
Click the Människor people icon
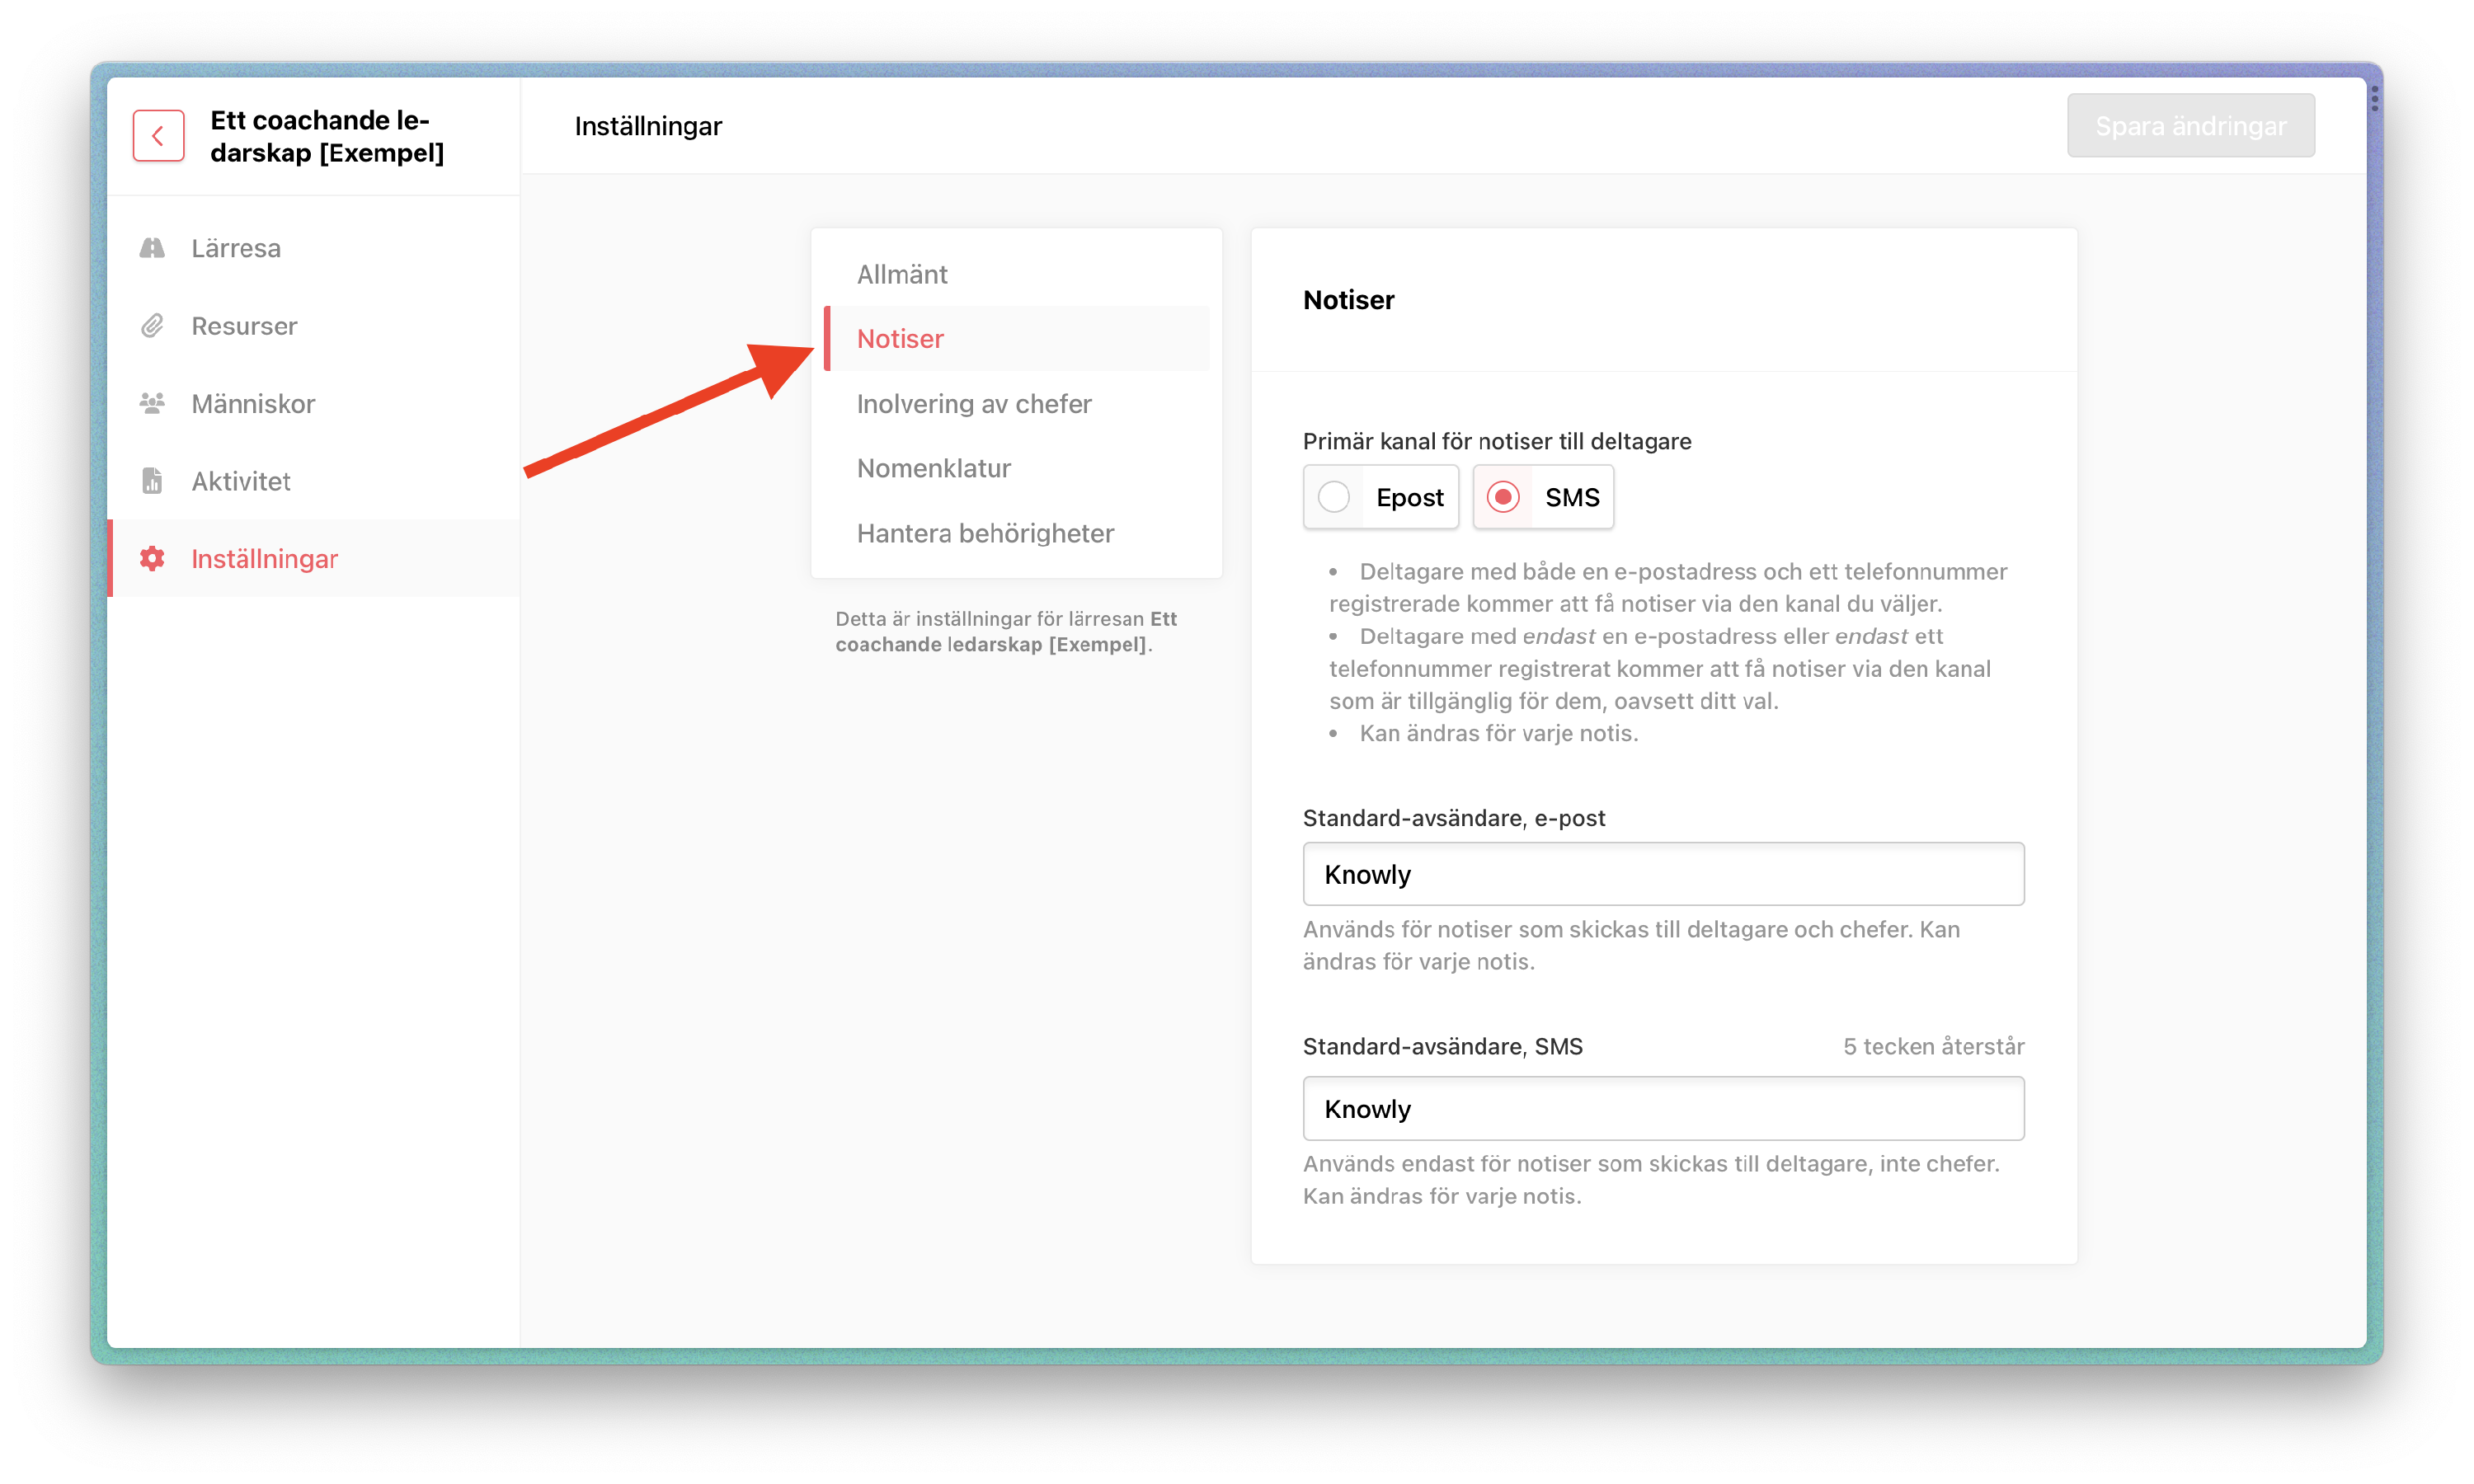152,403
